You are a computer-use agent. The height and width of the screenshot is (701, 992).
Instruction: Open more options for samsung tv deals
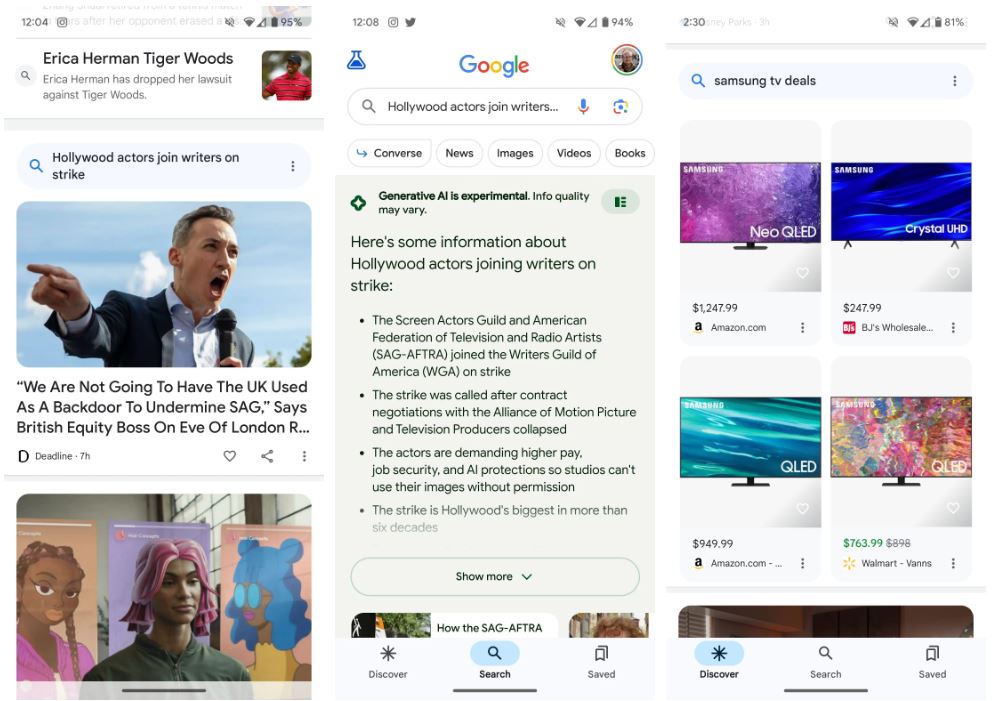pyautogui.click(x=955, y=81)
